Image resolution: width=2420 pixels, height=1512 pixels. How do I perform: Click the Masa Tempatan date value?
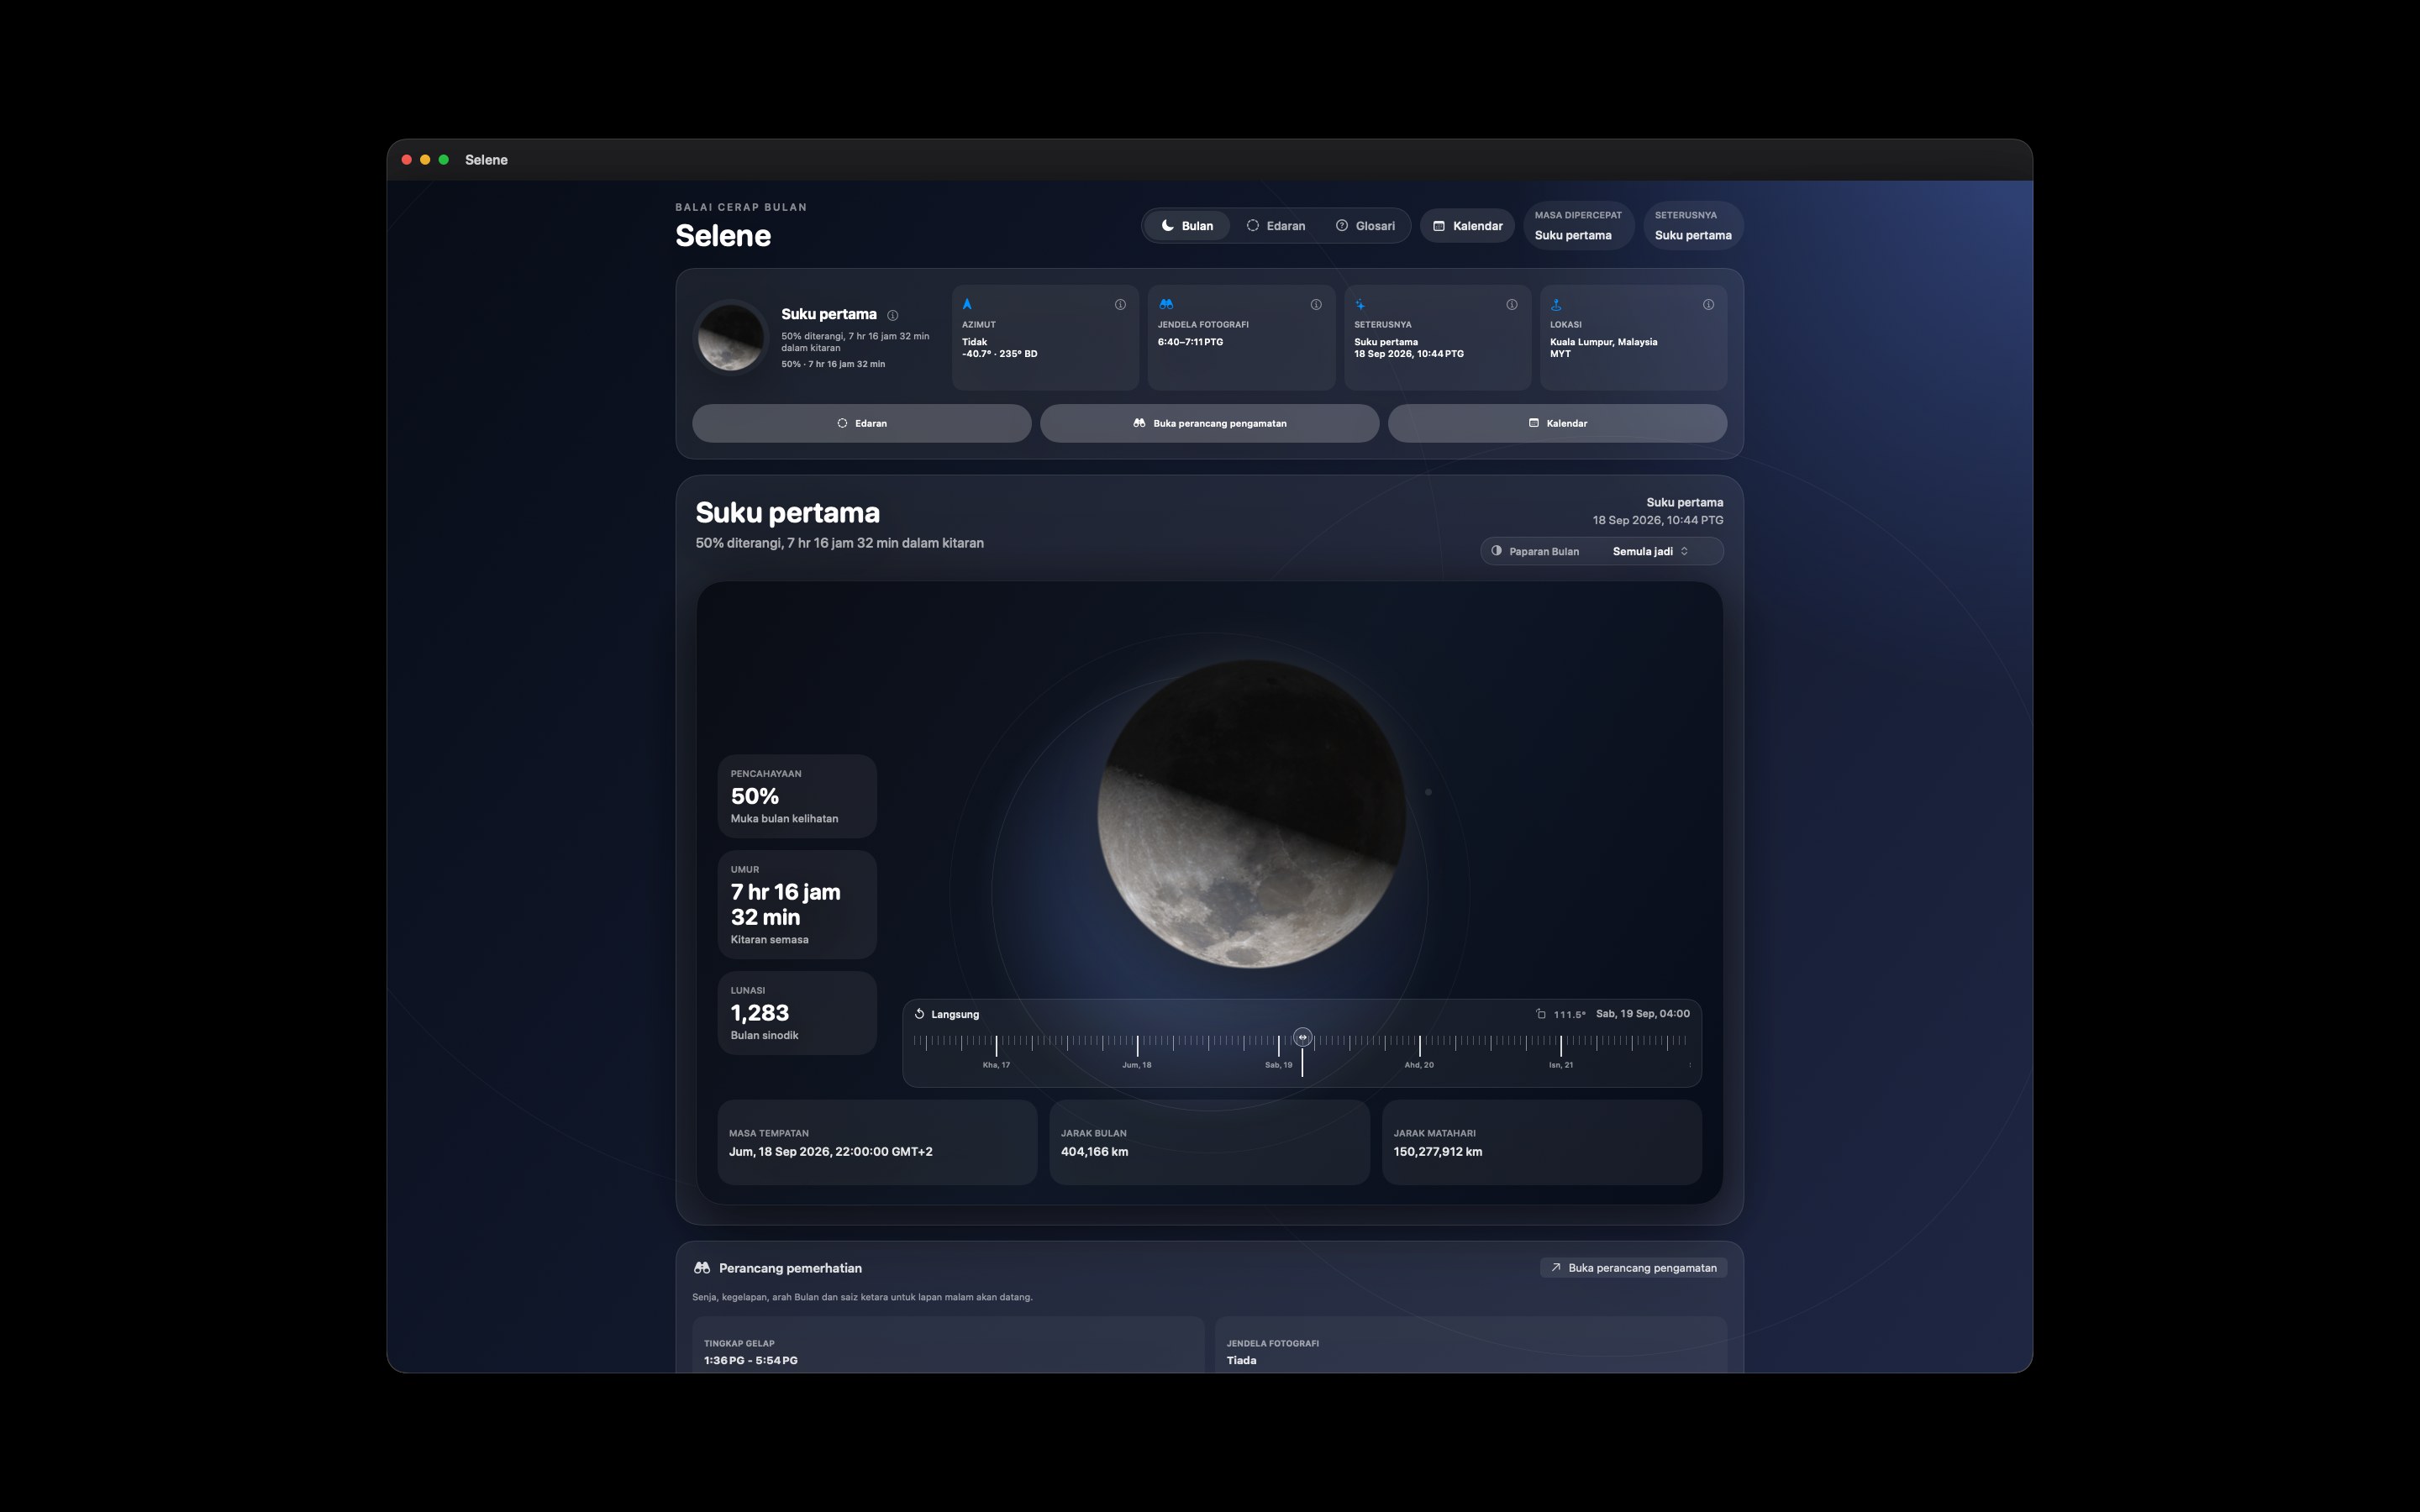point(830,1152)
